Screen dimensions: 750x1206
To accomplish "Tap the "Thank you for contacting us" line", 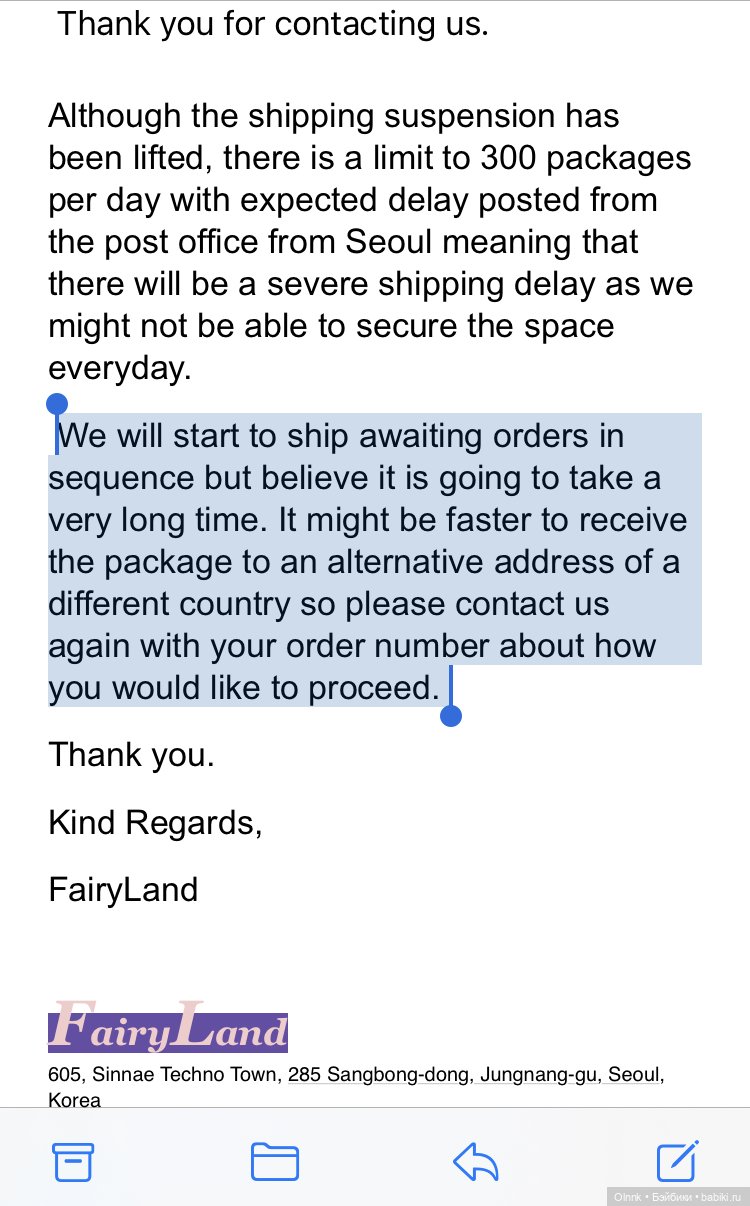I will tap(272, 23).
